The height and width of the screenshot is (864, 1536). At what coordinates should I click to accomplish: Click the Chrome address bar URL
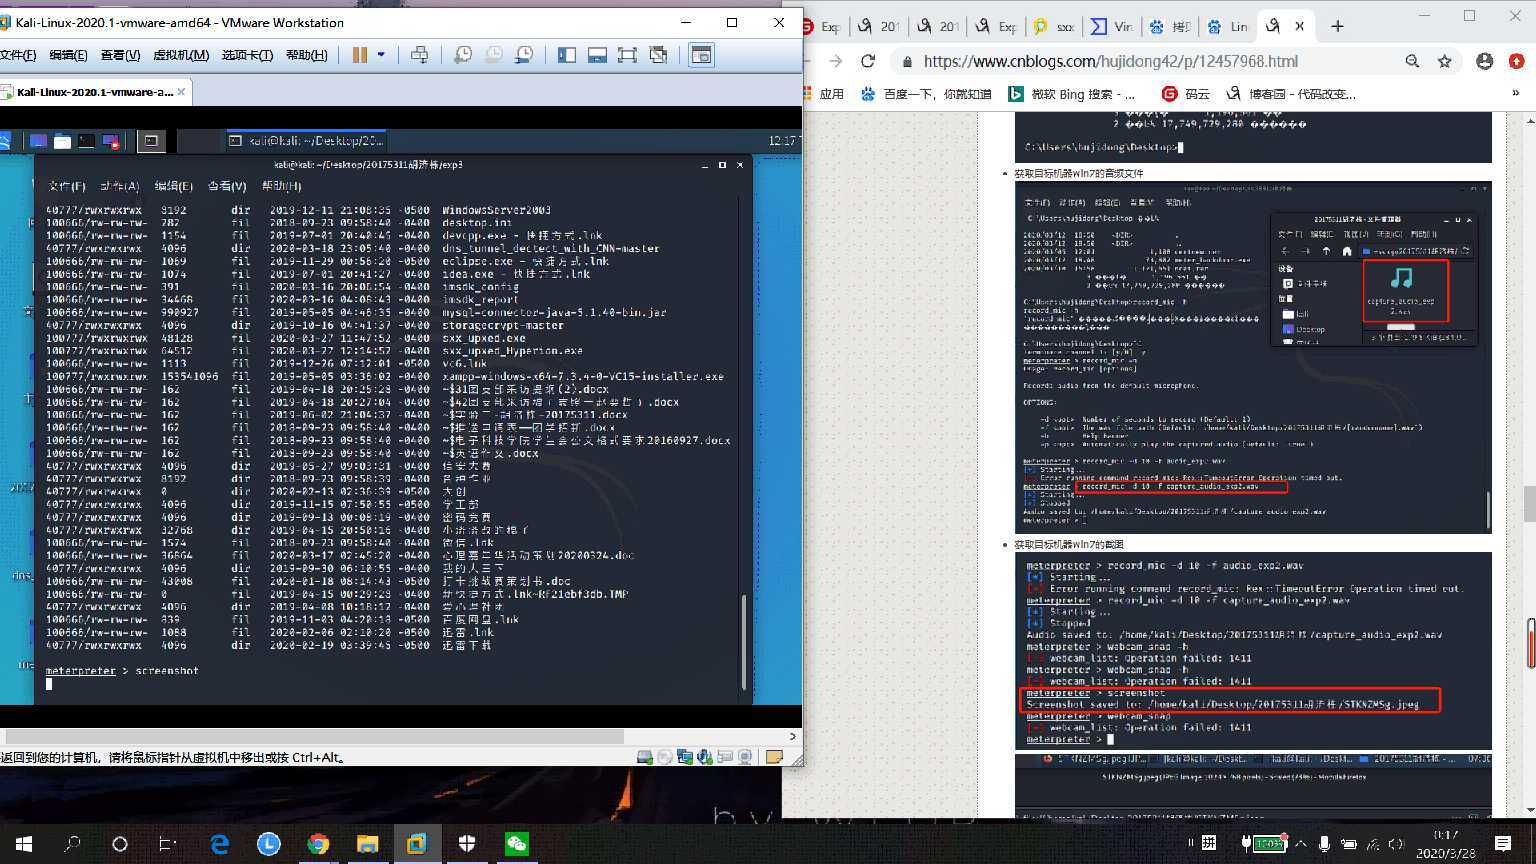tap(1110, 61)
